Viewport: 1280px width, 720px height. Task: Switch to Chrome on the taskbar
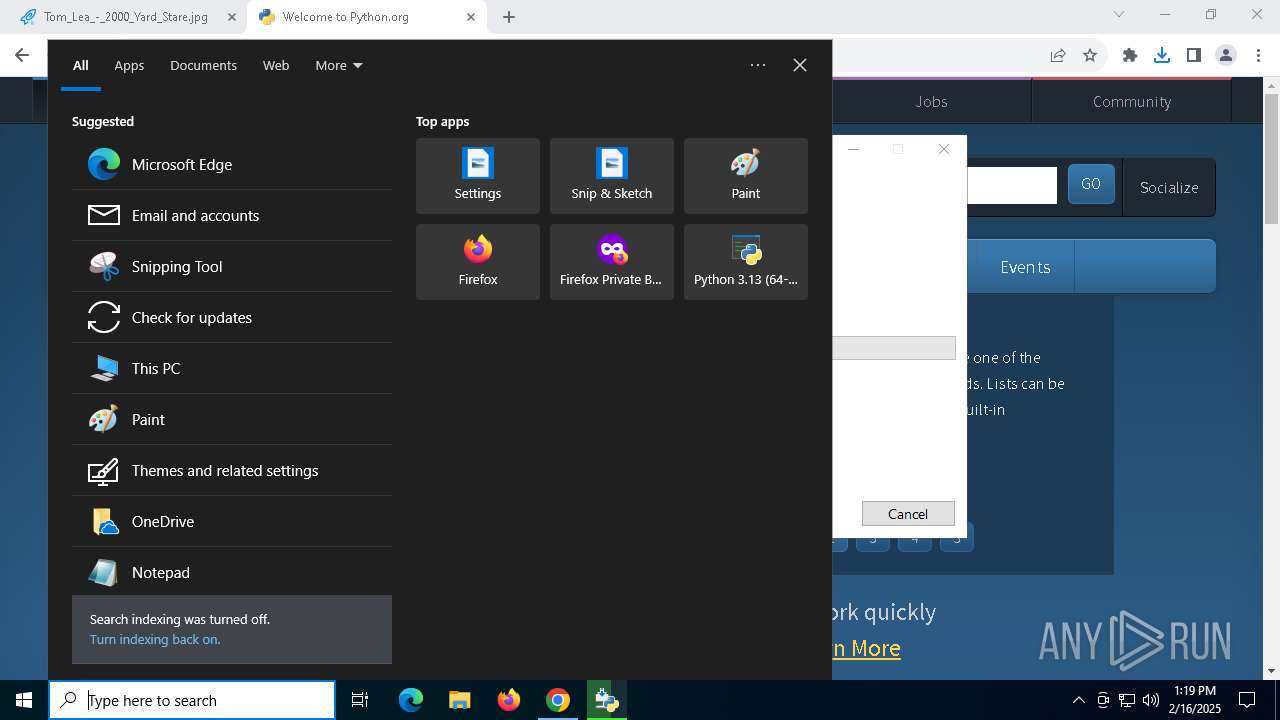click(x=557, y=700)
